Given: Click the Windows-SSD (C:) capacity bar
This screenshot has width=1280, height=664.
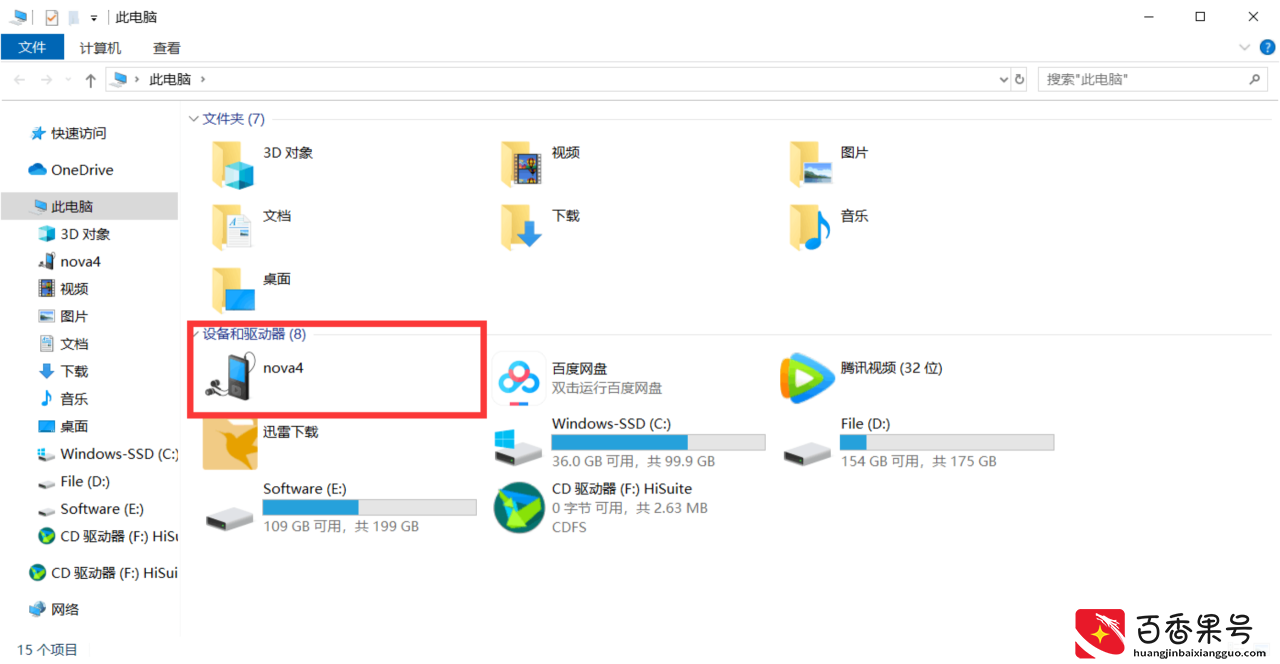Looking at the screenshot, I should [x=658, y=442].
